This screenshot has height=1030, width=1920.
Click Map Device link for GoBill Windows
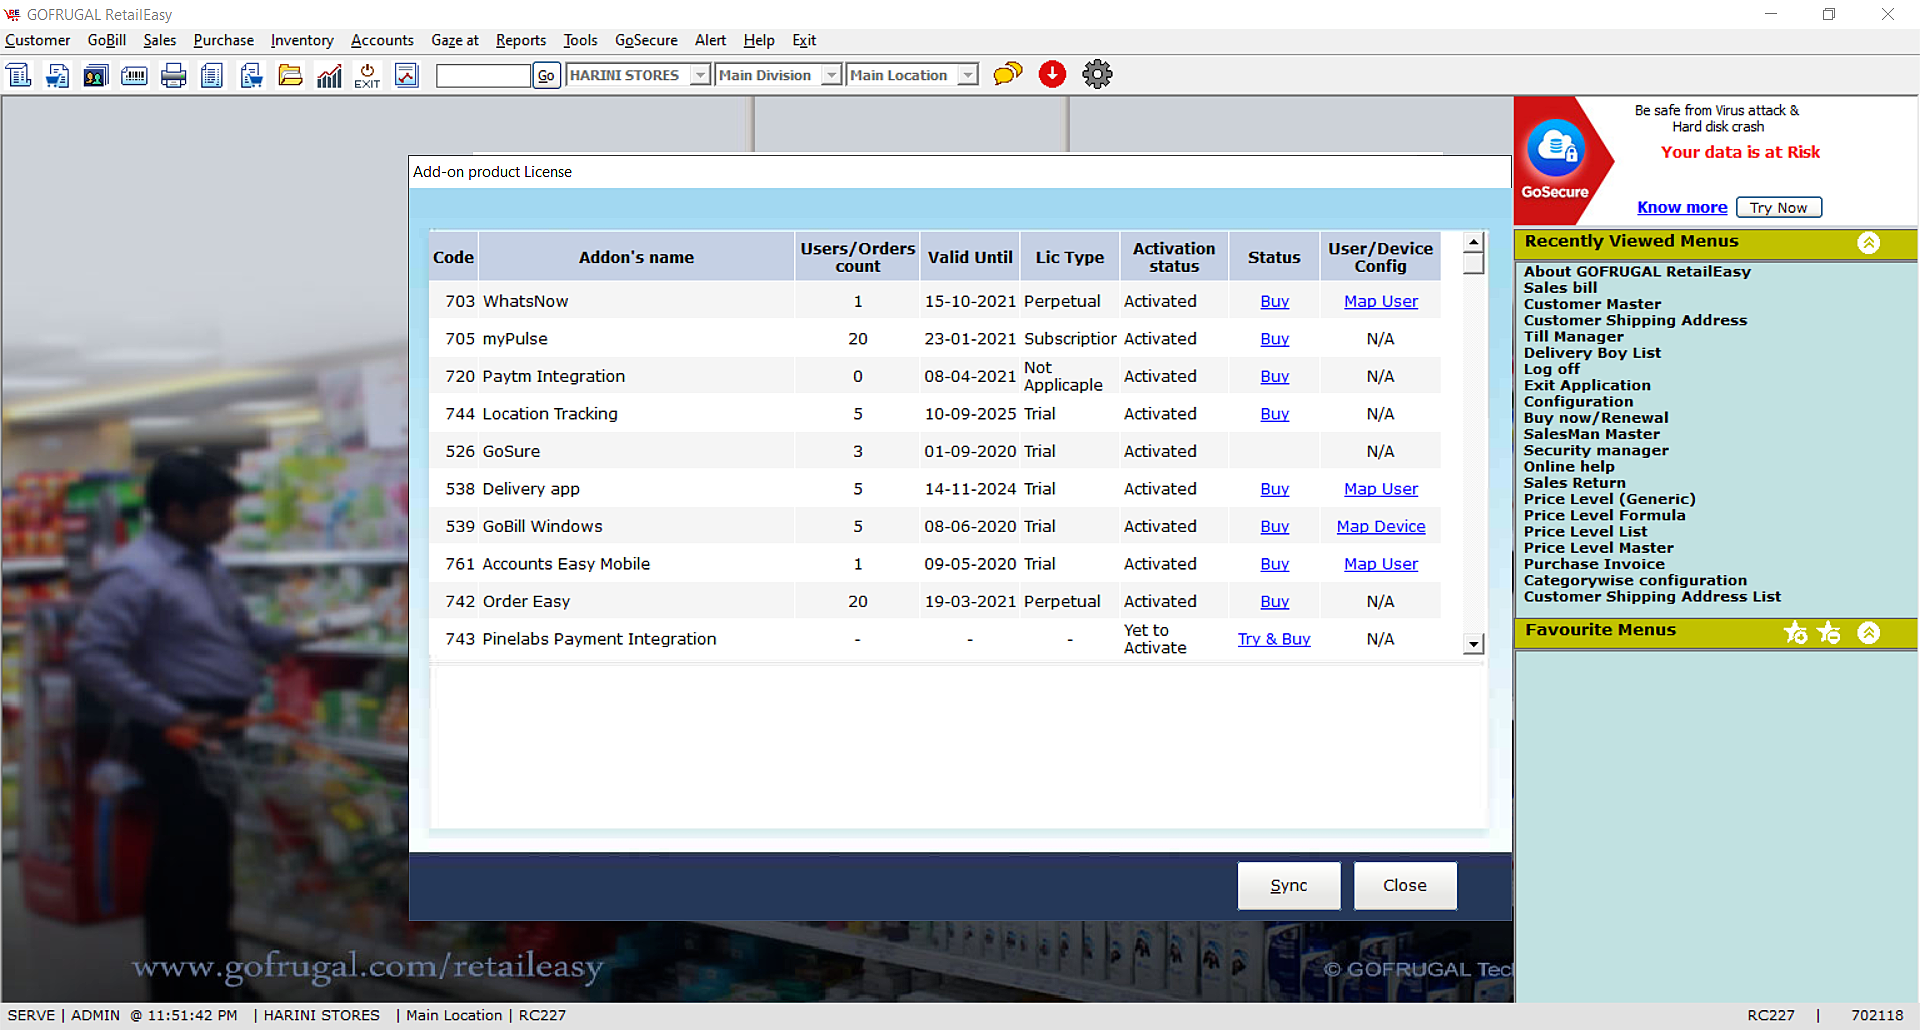point(1380,526)
